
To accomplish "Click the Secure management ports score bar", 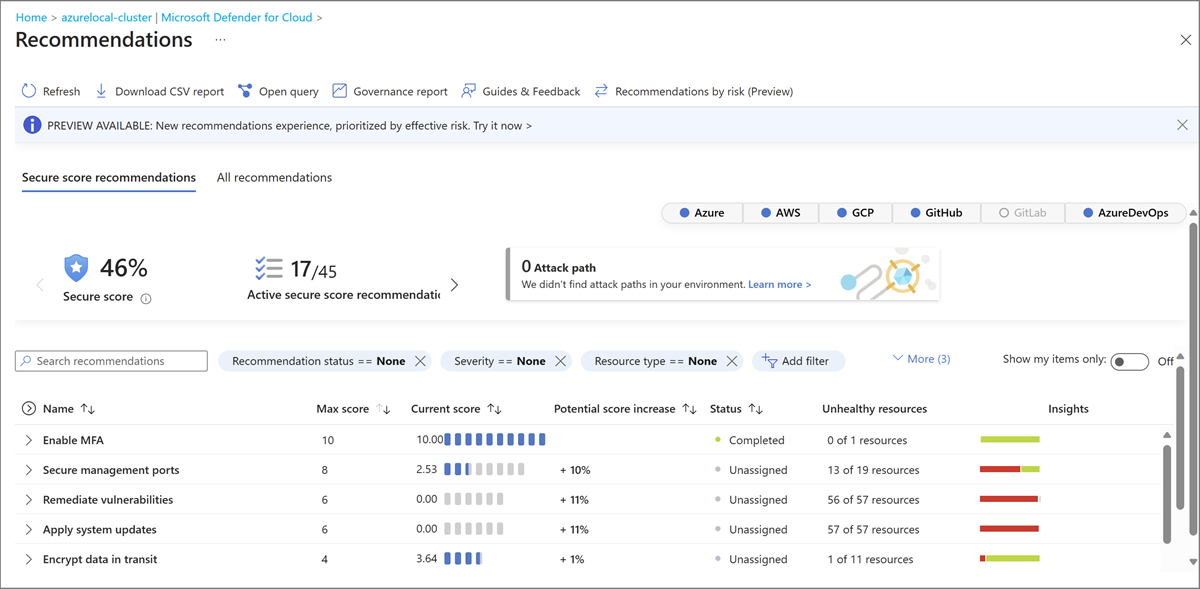I will coord(485,470).
